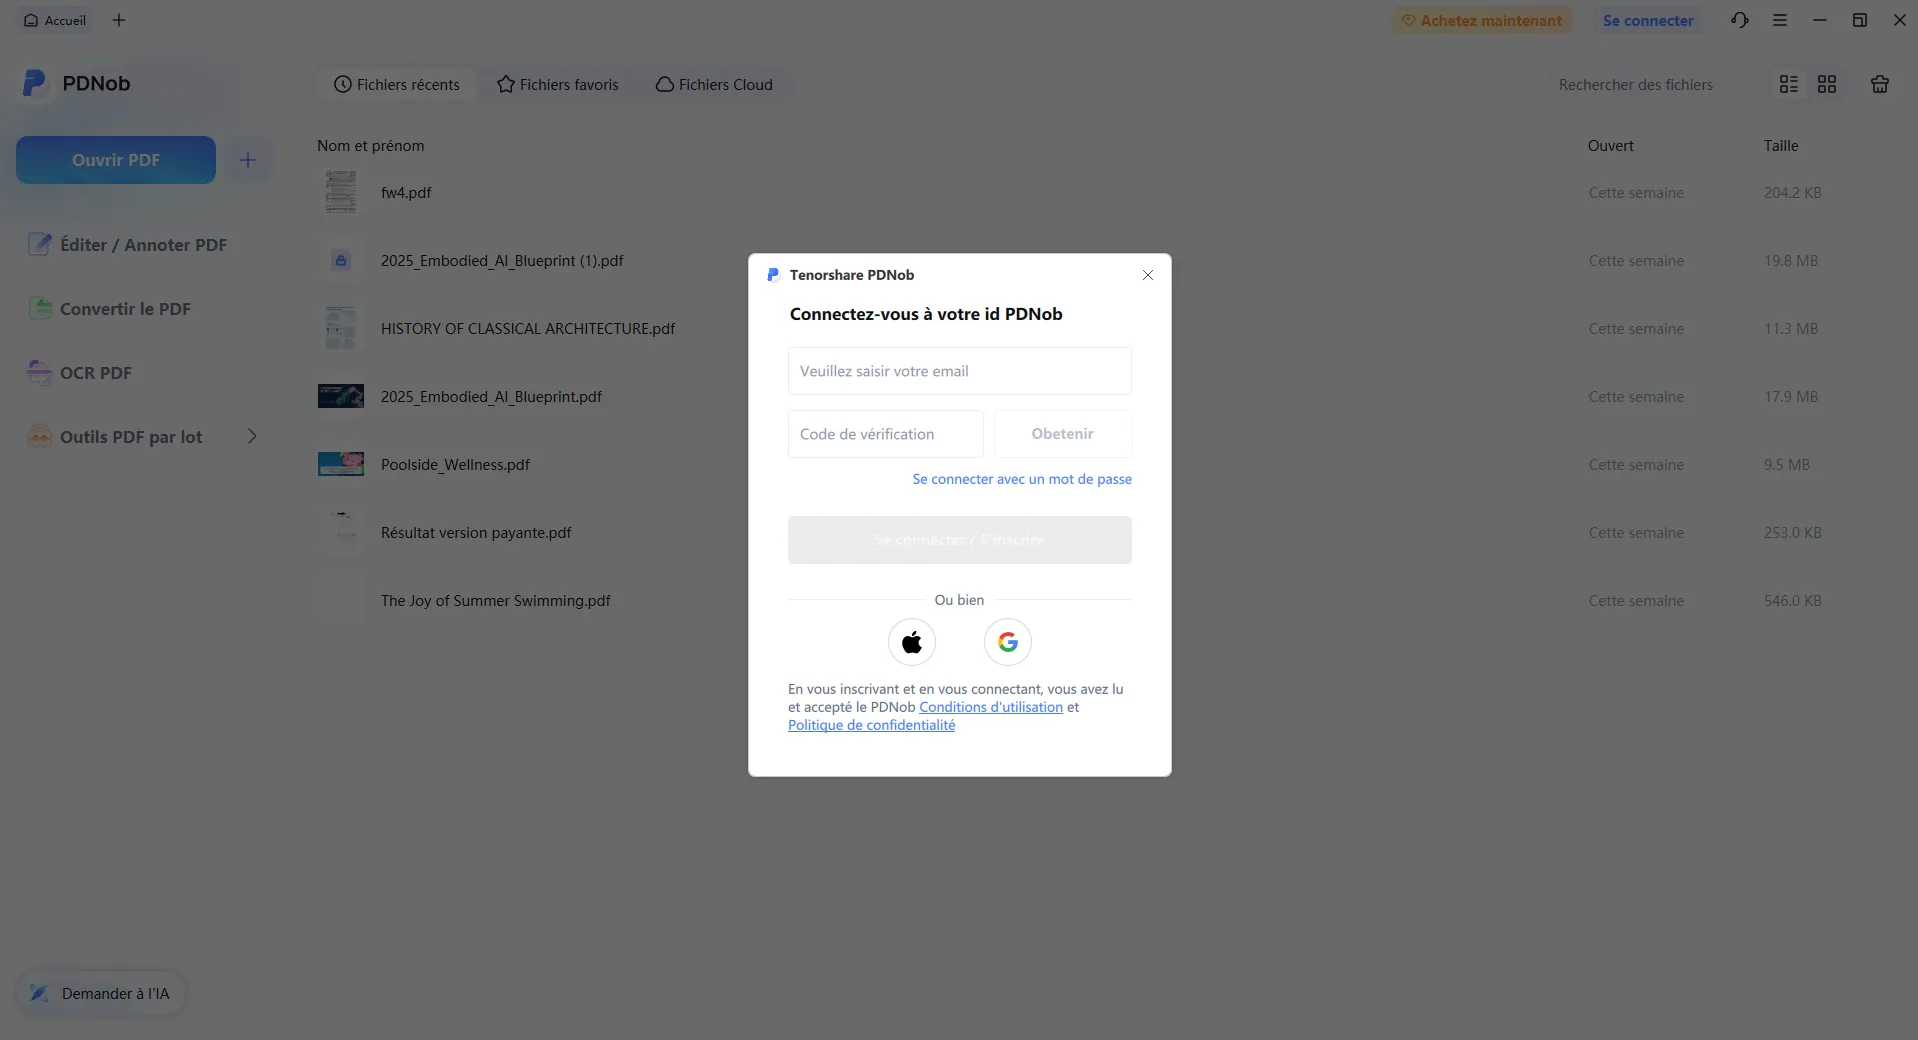Open Convertir le PDF tool
1918x1040 pixels.
[110, 309]
